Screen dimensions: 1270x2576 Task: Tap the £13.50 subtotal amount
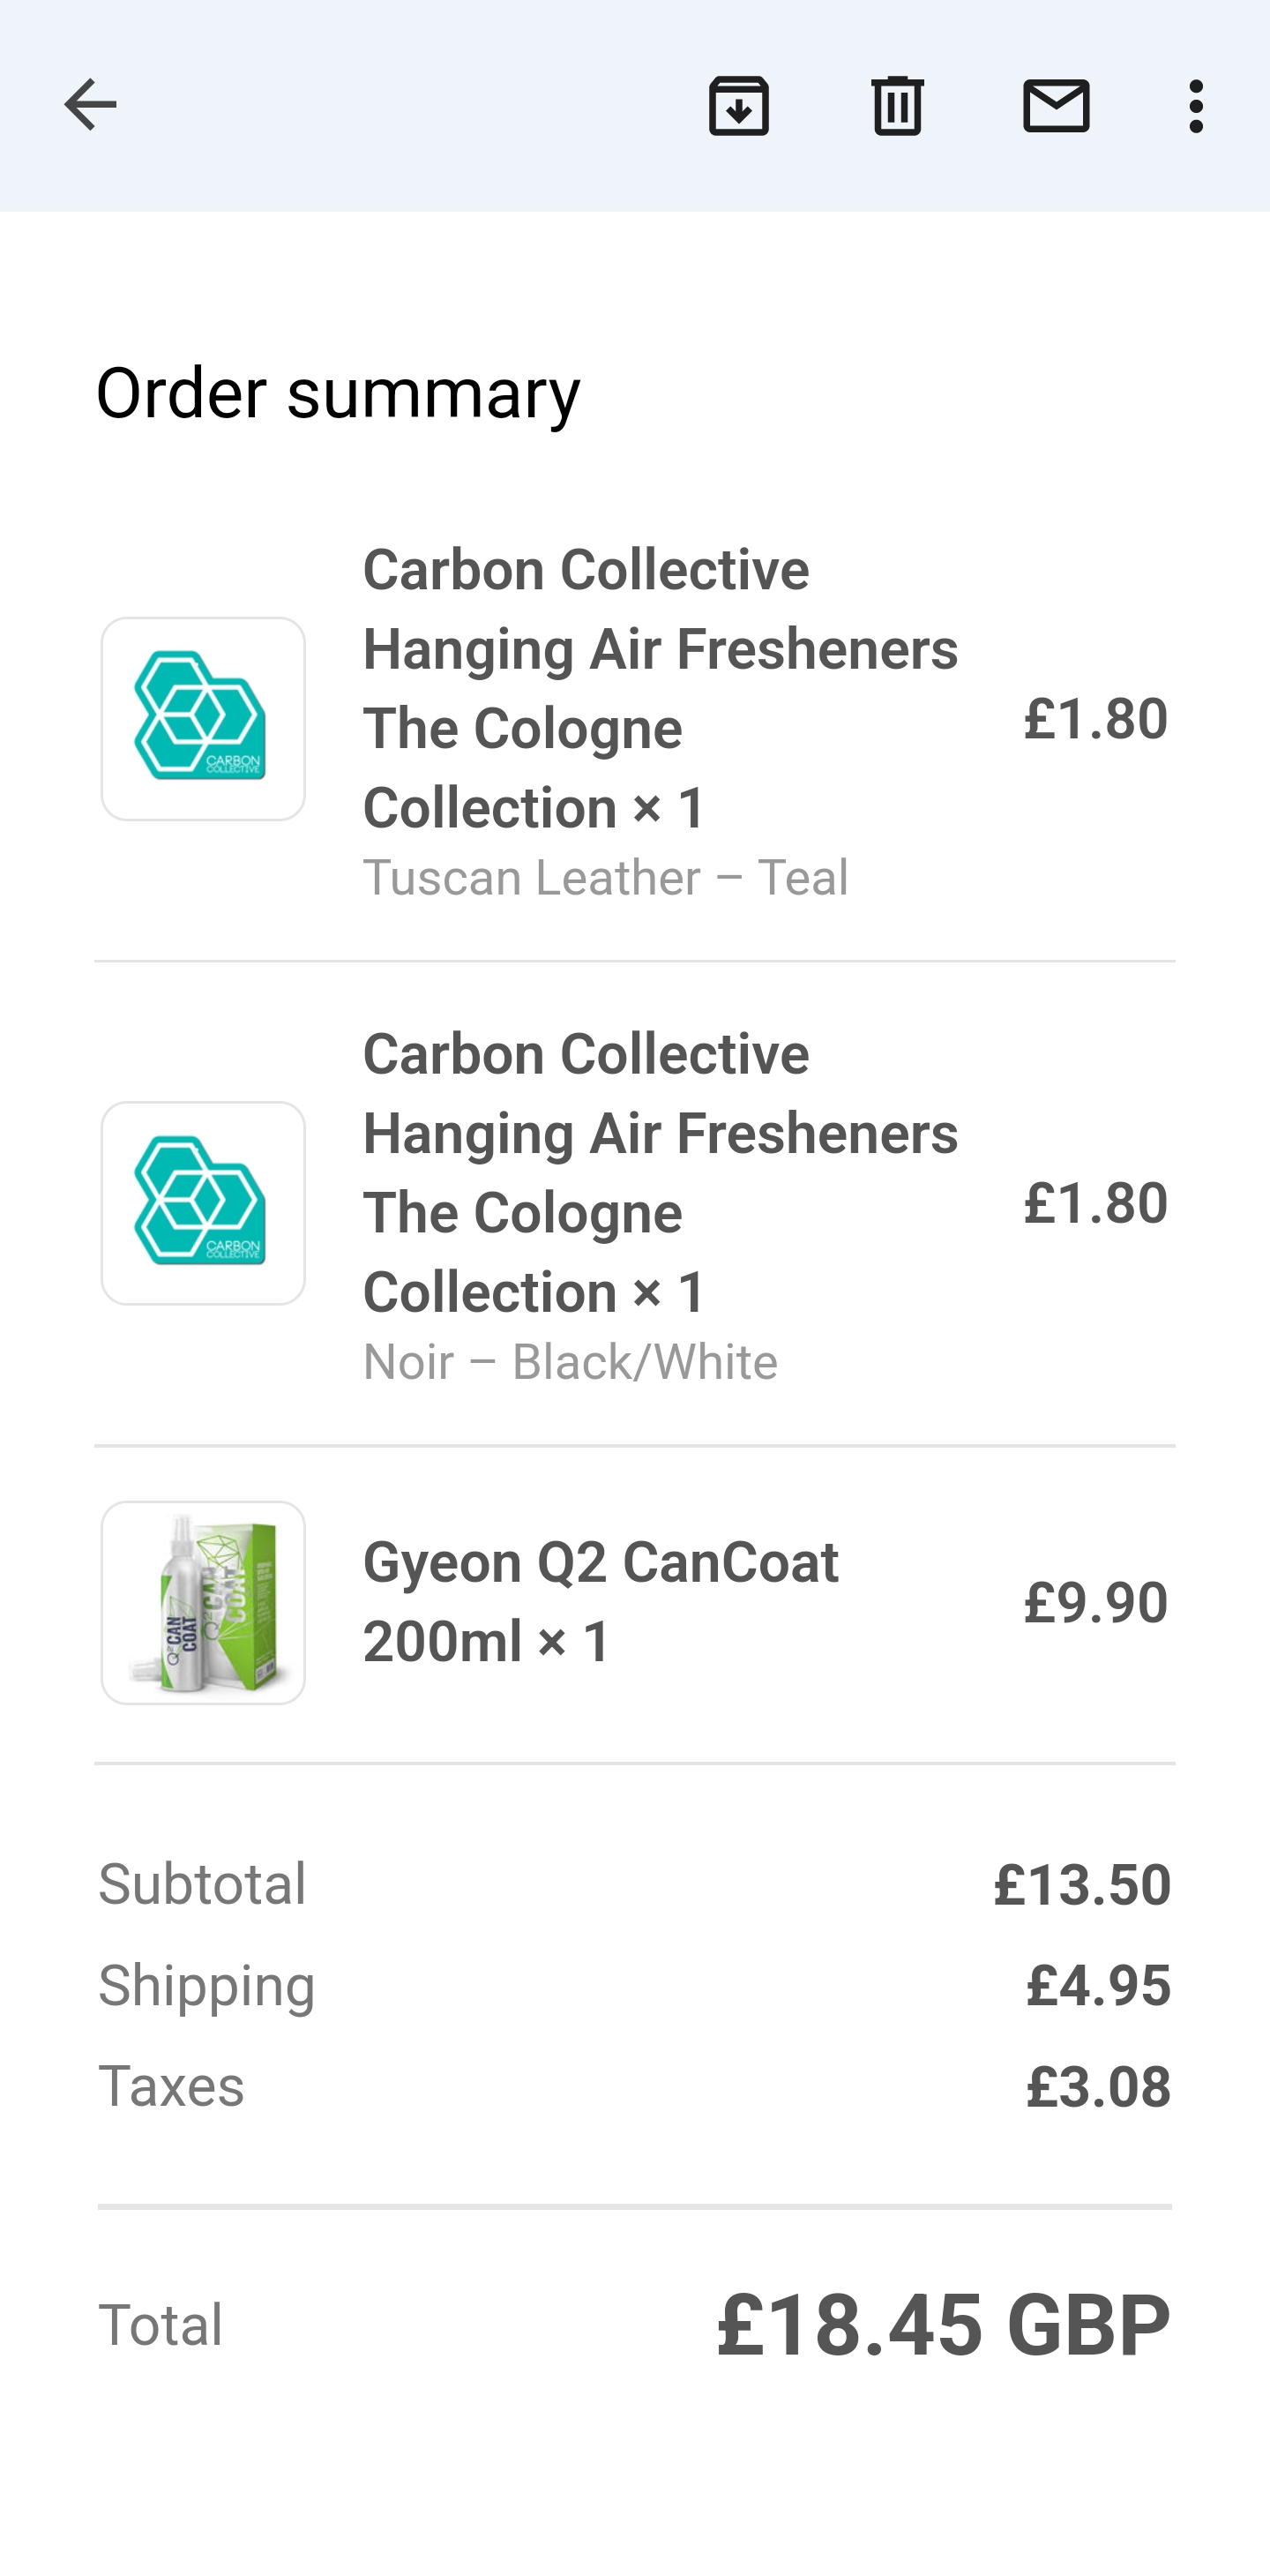[1082, 1884]
